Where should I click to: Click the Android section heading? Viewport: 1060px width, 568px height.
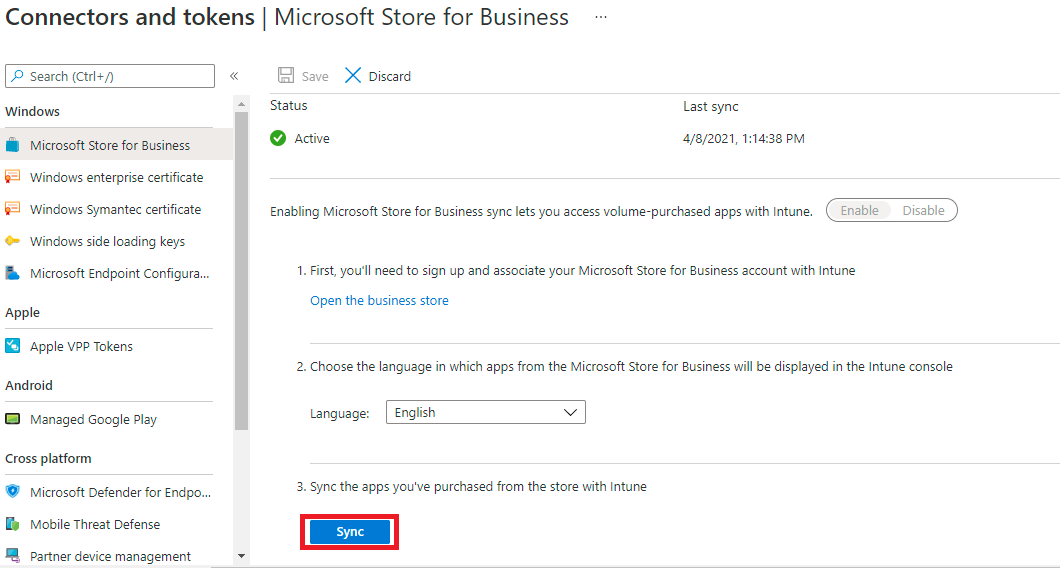(28, 385)
